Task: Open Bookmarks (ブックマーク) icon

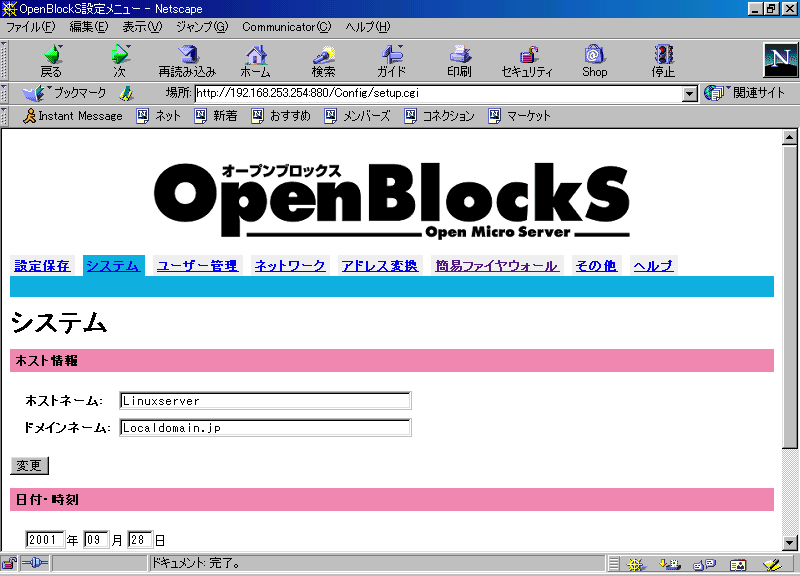Action: [64, 93]
